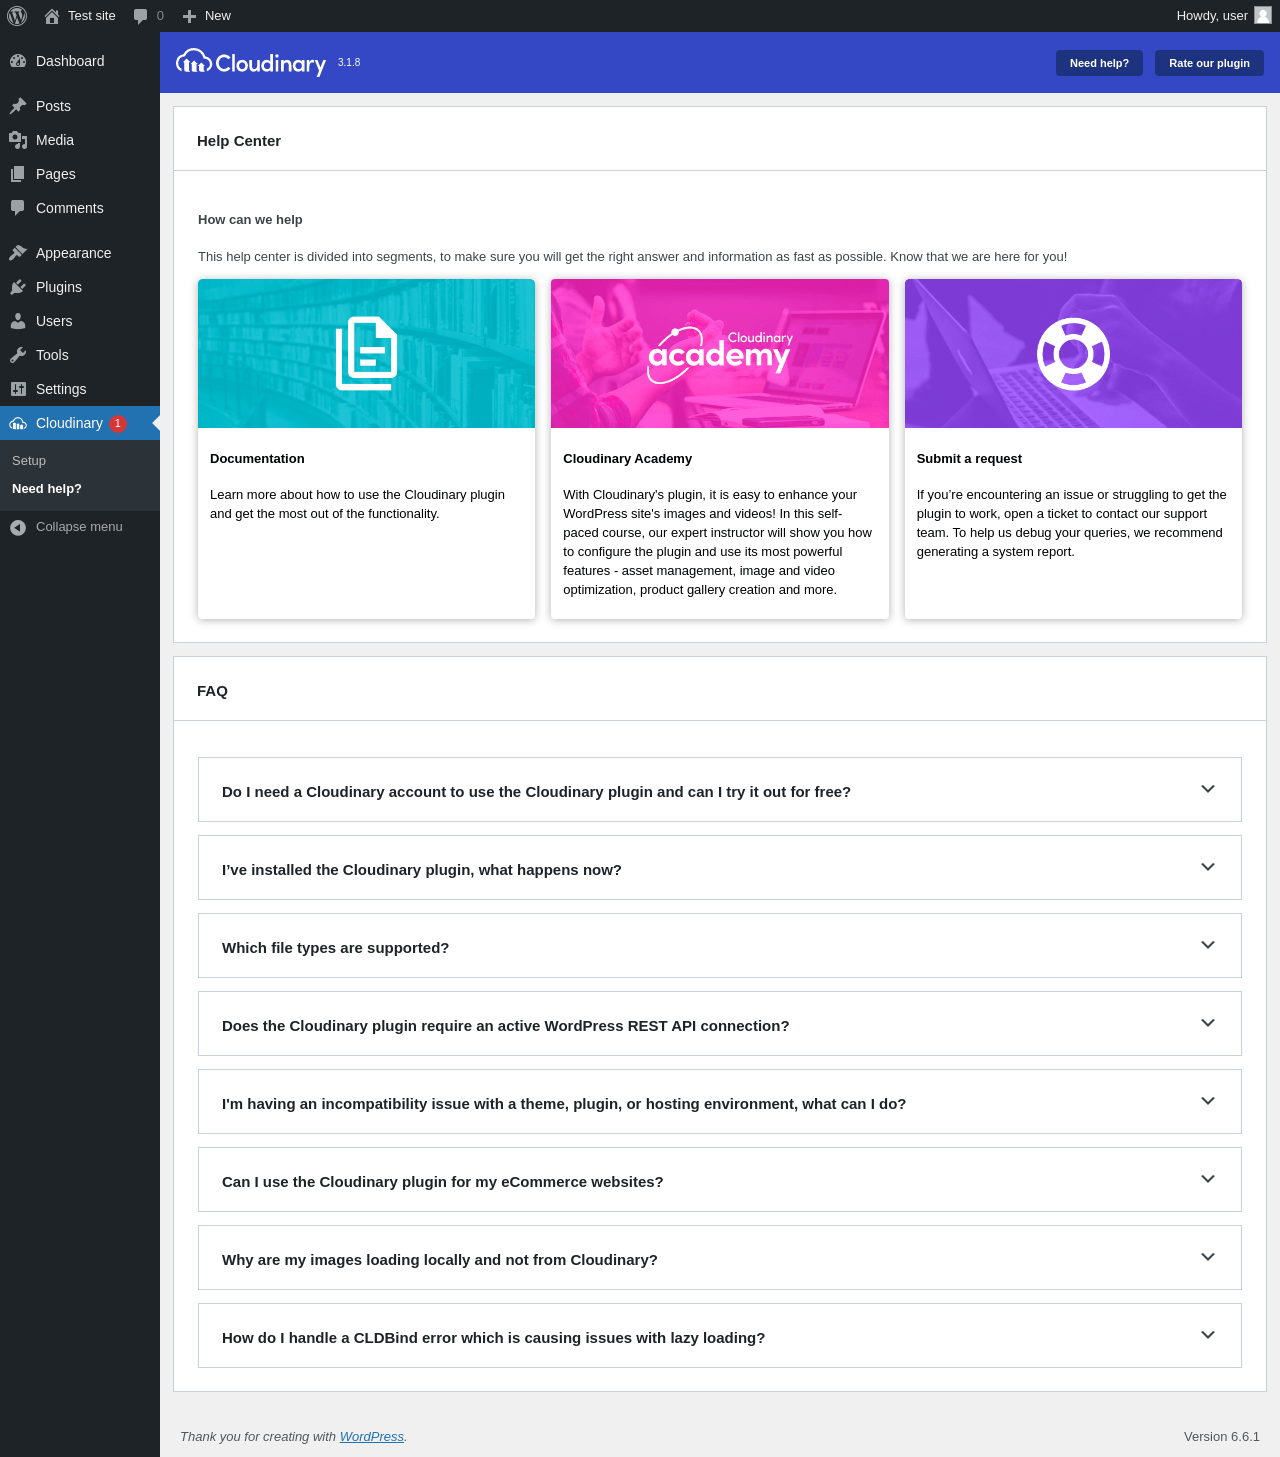Click the Appearance paintbrush icon
This screenshot has height=1457, width=1280.
coord(18,253)
